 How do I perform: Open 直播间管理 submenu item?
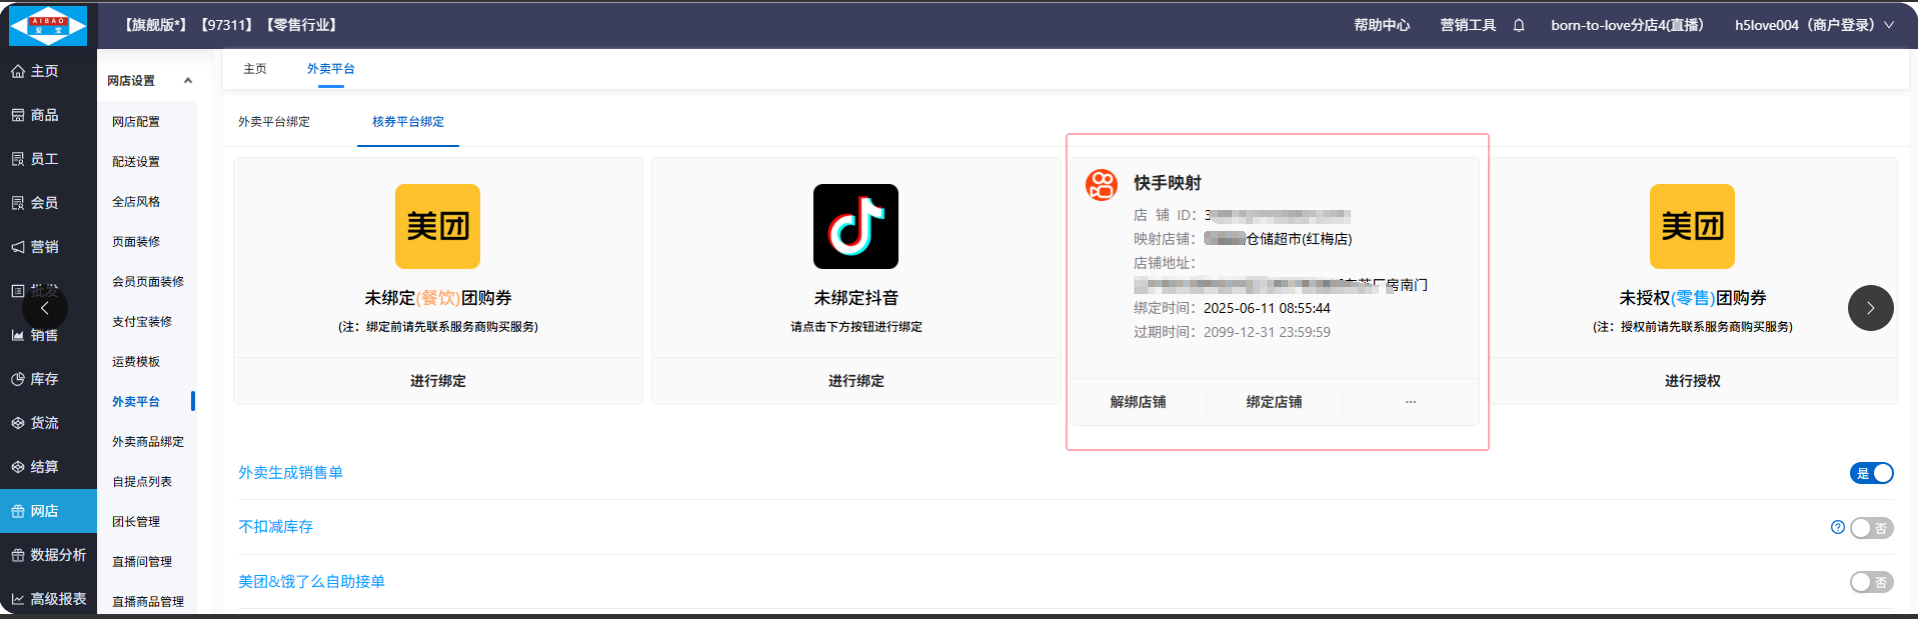(x=142, y=562)
